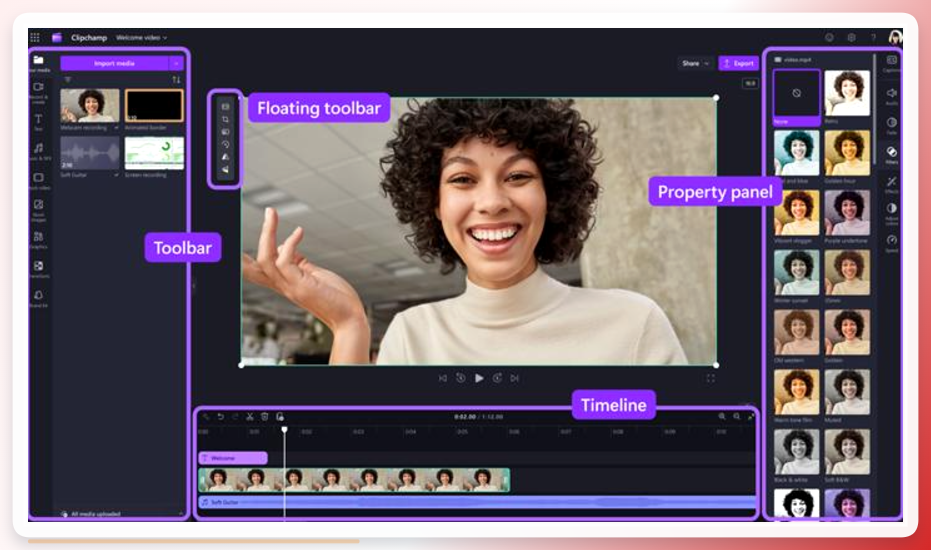Open the Transitions sidebar tab
The width and height of the screenshot is (931, 550).
[39, 268]
